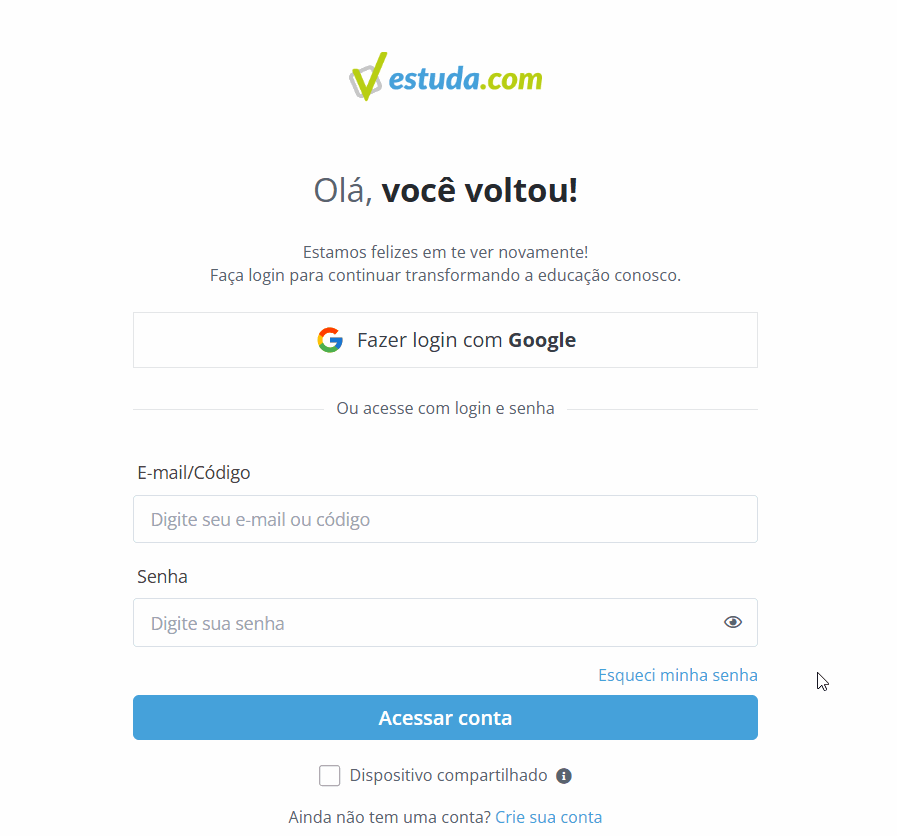Show password using the eye icon
897x836 pixels.
point(733,622)
